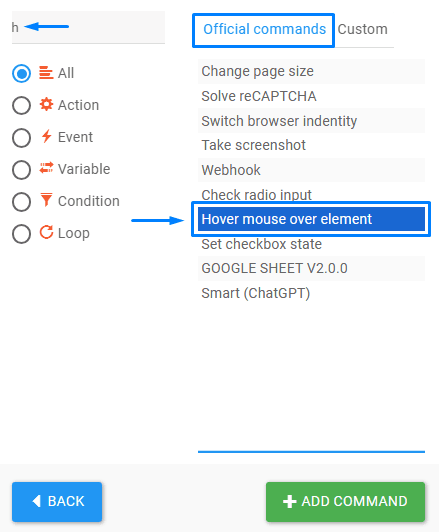Focus the search field containing h
The height and width of the screenshot is (532, 439).
click(x=88, y=27)
